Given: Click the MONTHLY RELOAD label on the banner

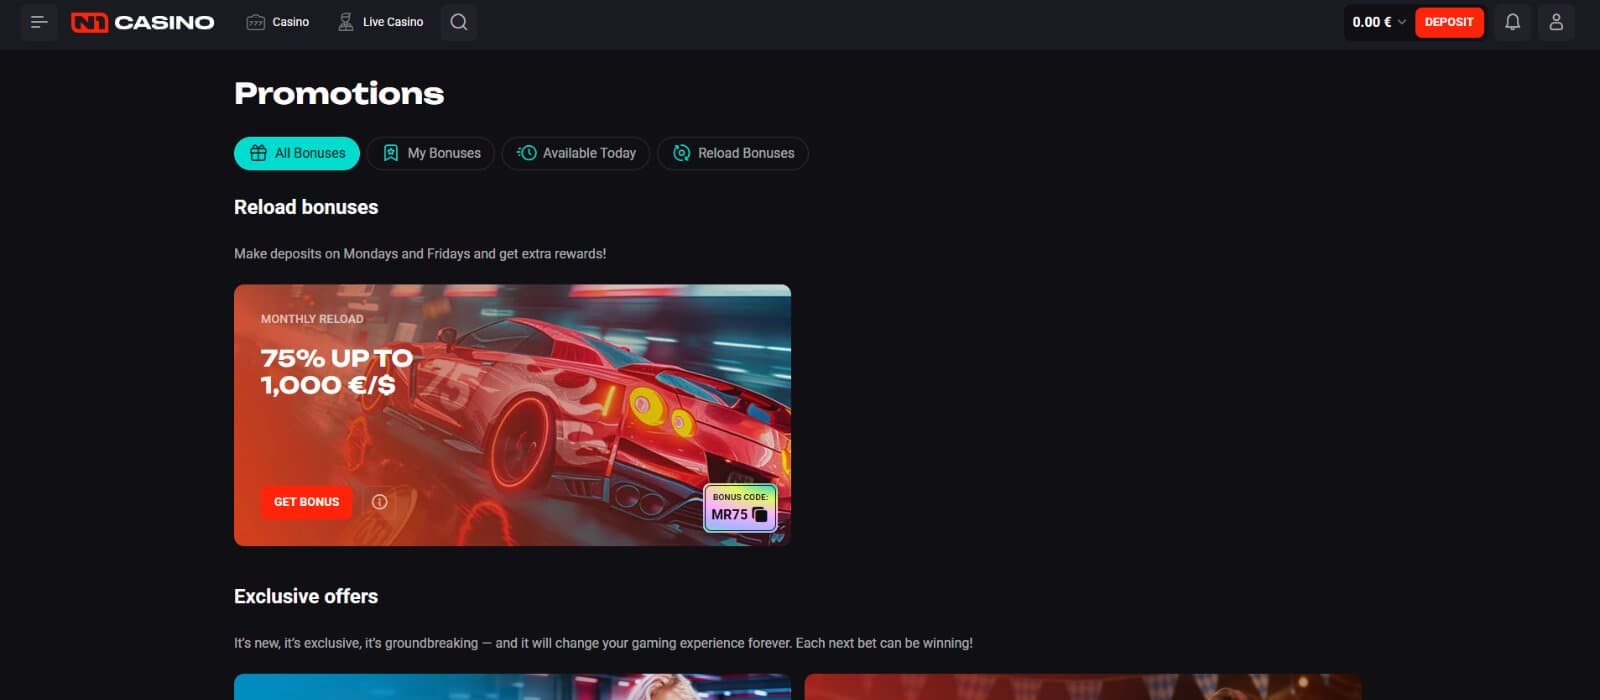Looking at the screenshot, I should 312,319.
